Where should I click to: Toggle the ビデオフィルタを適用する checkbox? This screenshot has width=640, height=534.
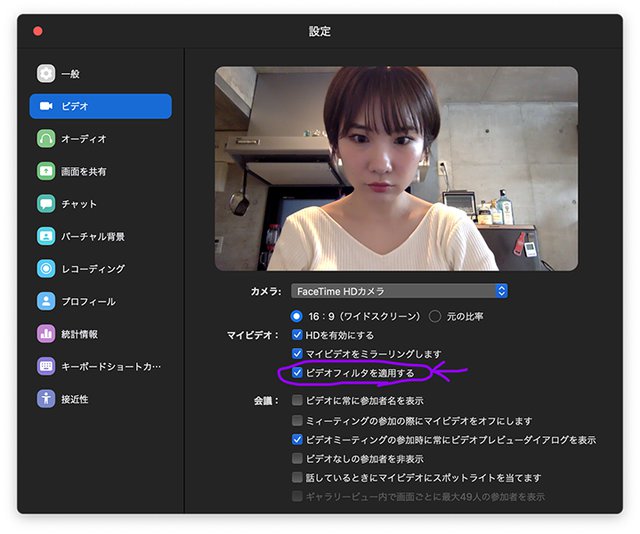point(297,373)
